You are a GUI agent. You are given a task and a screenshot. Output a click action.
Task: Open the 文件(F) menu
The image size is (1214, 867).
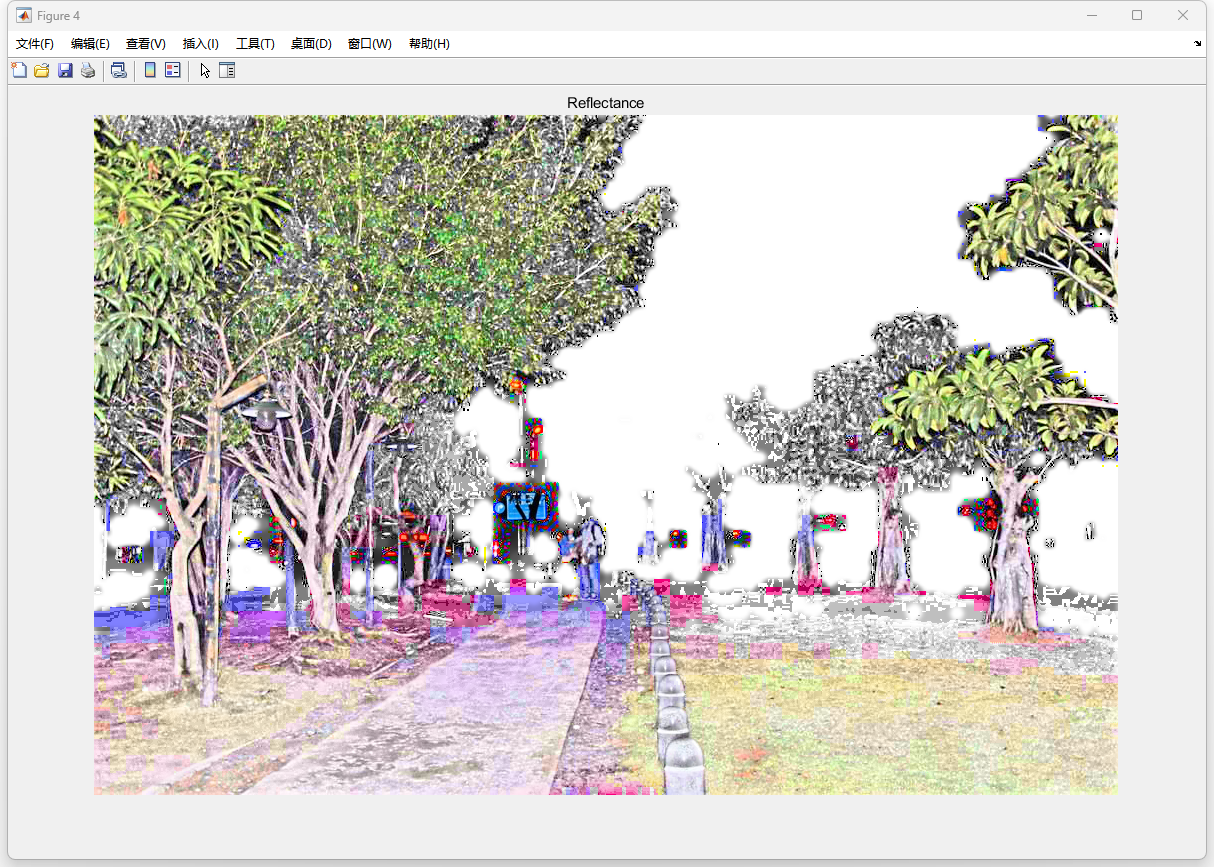(x=35, y=44)
